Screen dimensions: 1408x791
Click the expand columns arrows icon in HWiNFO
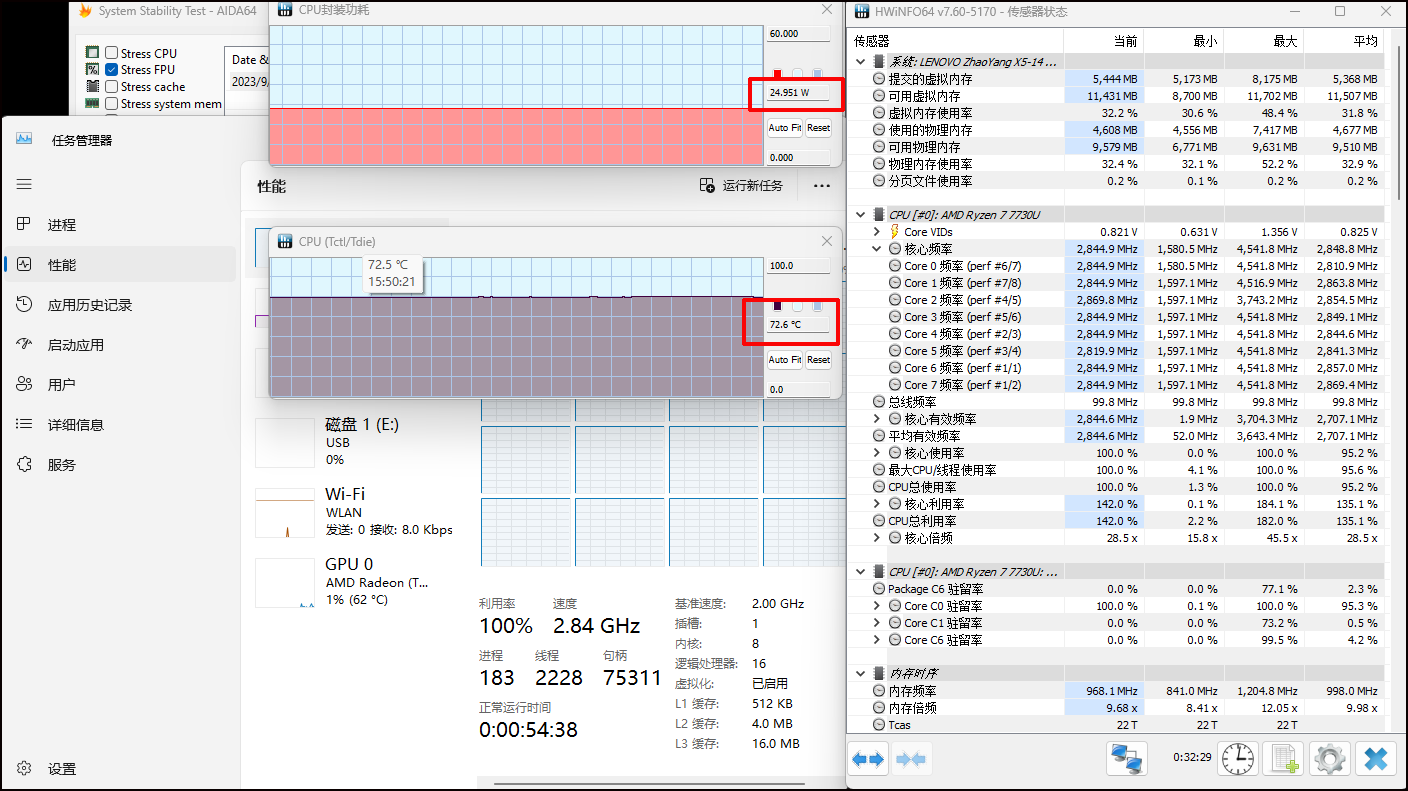868,760
